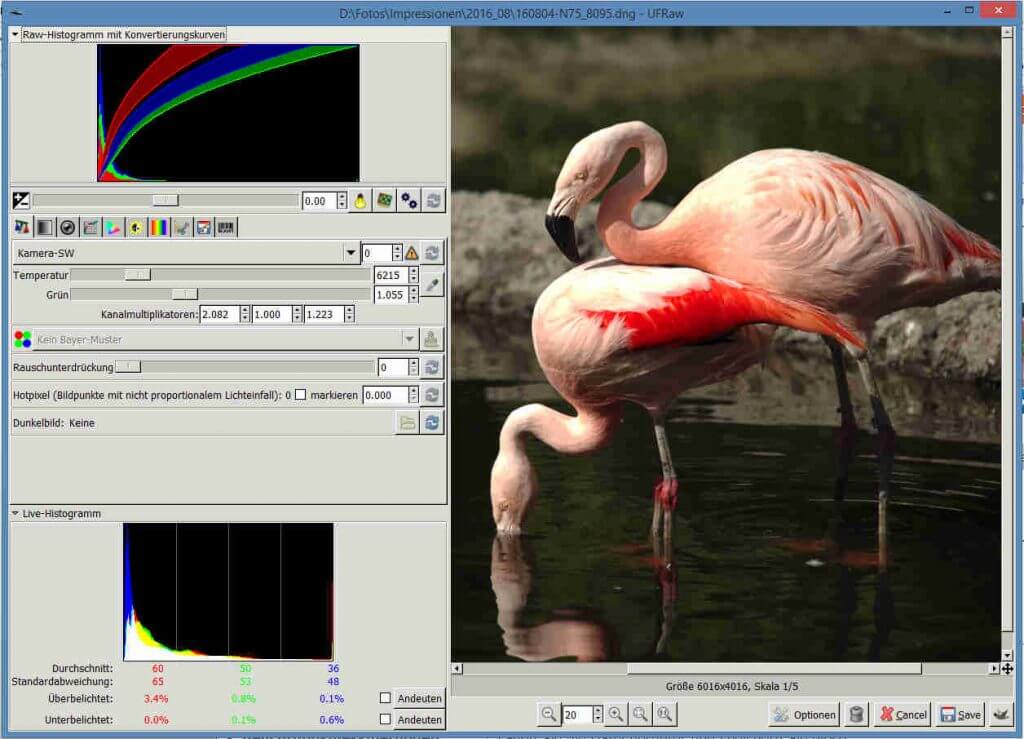Image resolution: width=1024 pixels, height=739 pixels.
Task: Check Andeuten for Überbelichtet
Action: (385, 698)
